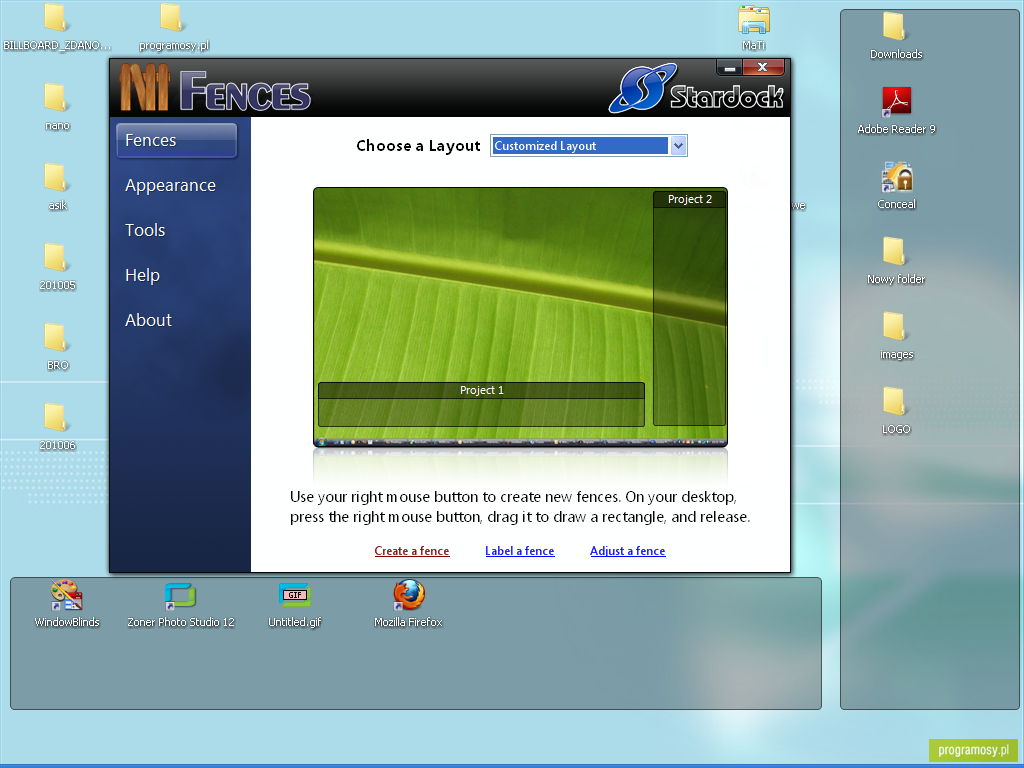Minimize the Fences window

729,67
